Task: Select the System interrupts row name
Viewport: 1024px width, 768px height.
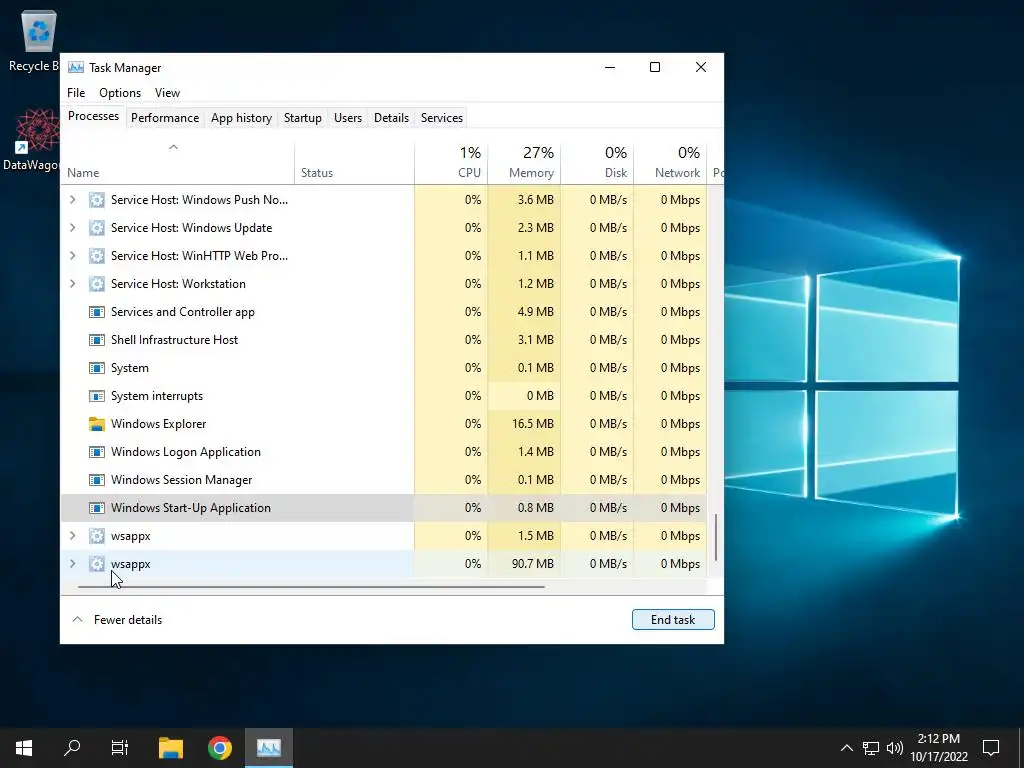Action: point(157,396)
